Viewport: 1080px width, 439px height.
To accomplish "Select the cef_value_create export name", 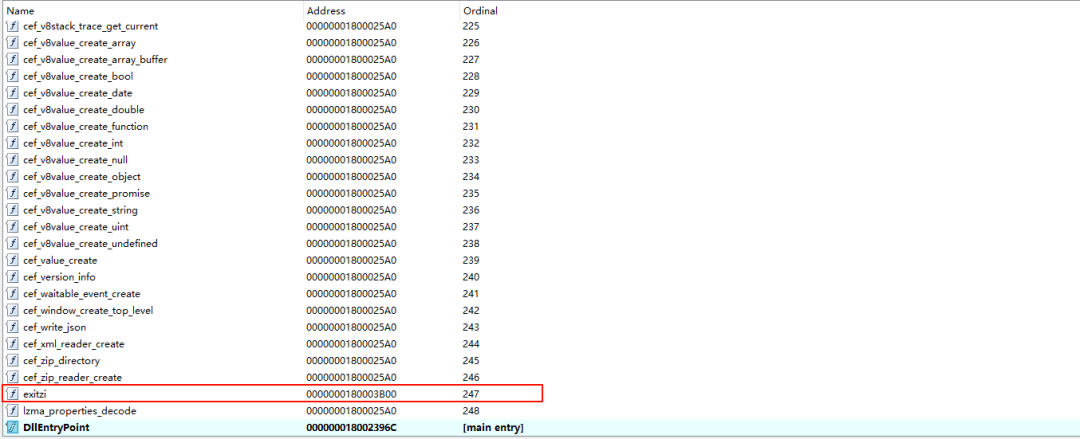I will tap(61, 261).
